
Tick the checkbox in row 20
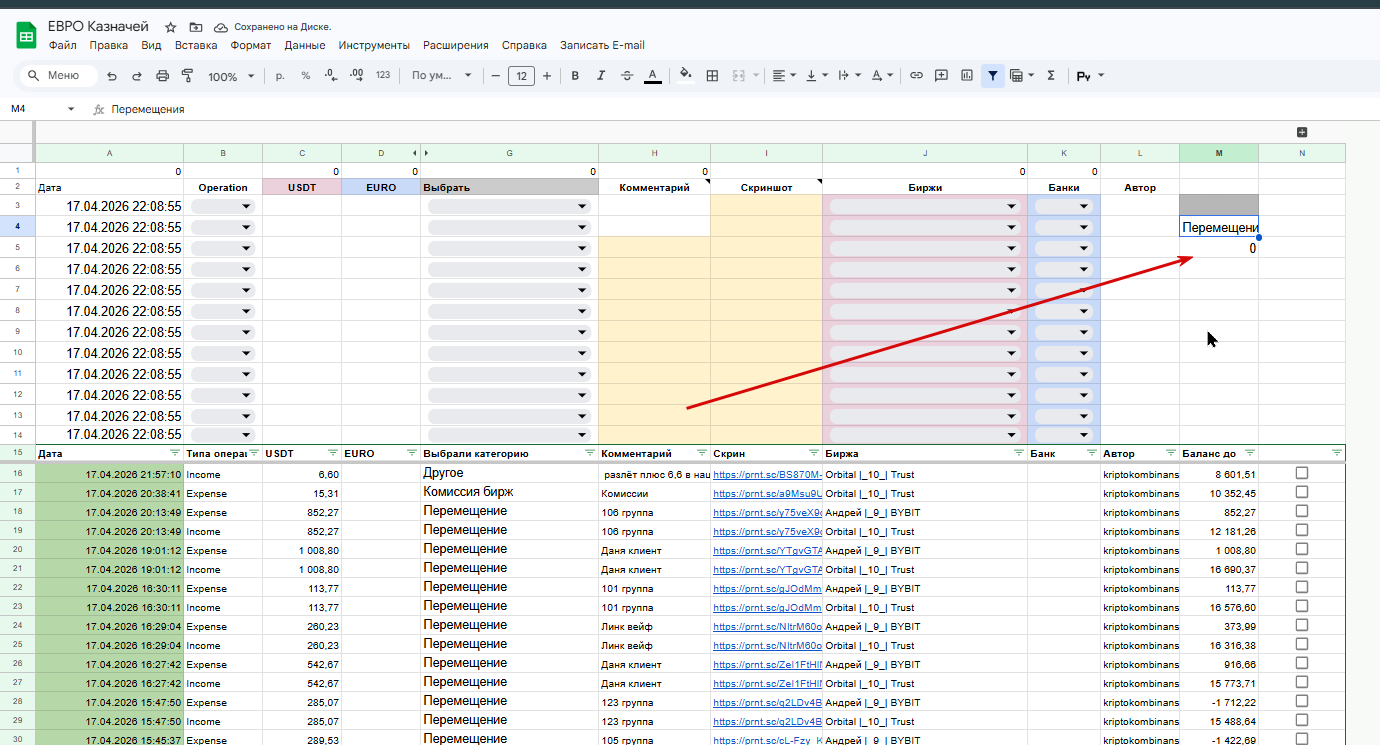click(x=1301, y=549)
